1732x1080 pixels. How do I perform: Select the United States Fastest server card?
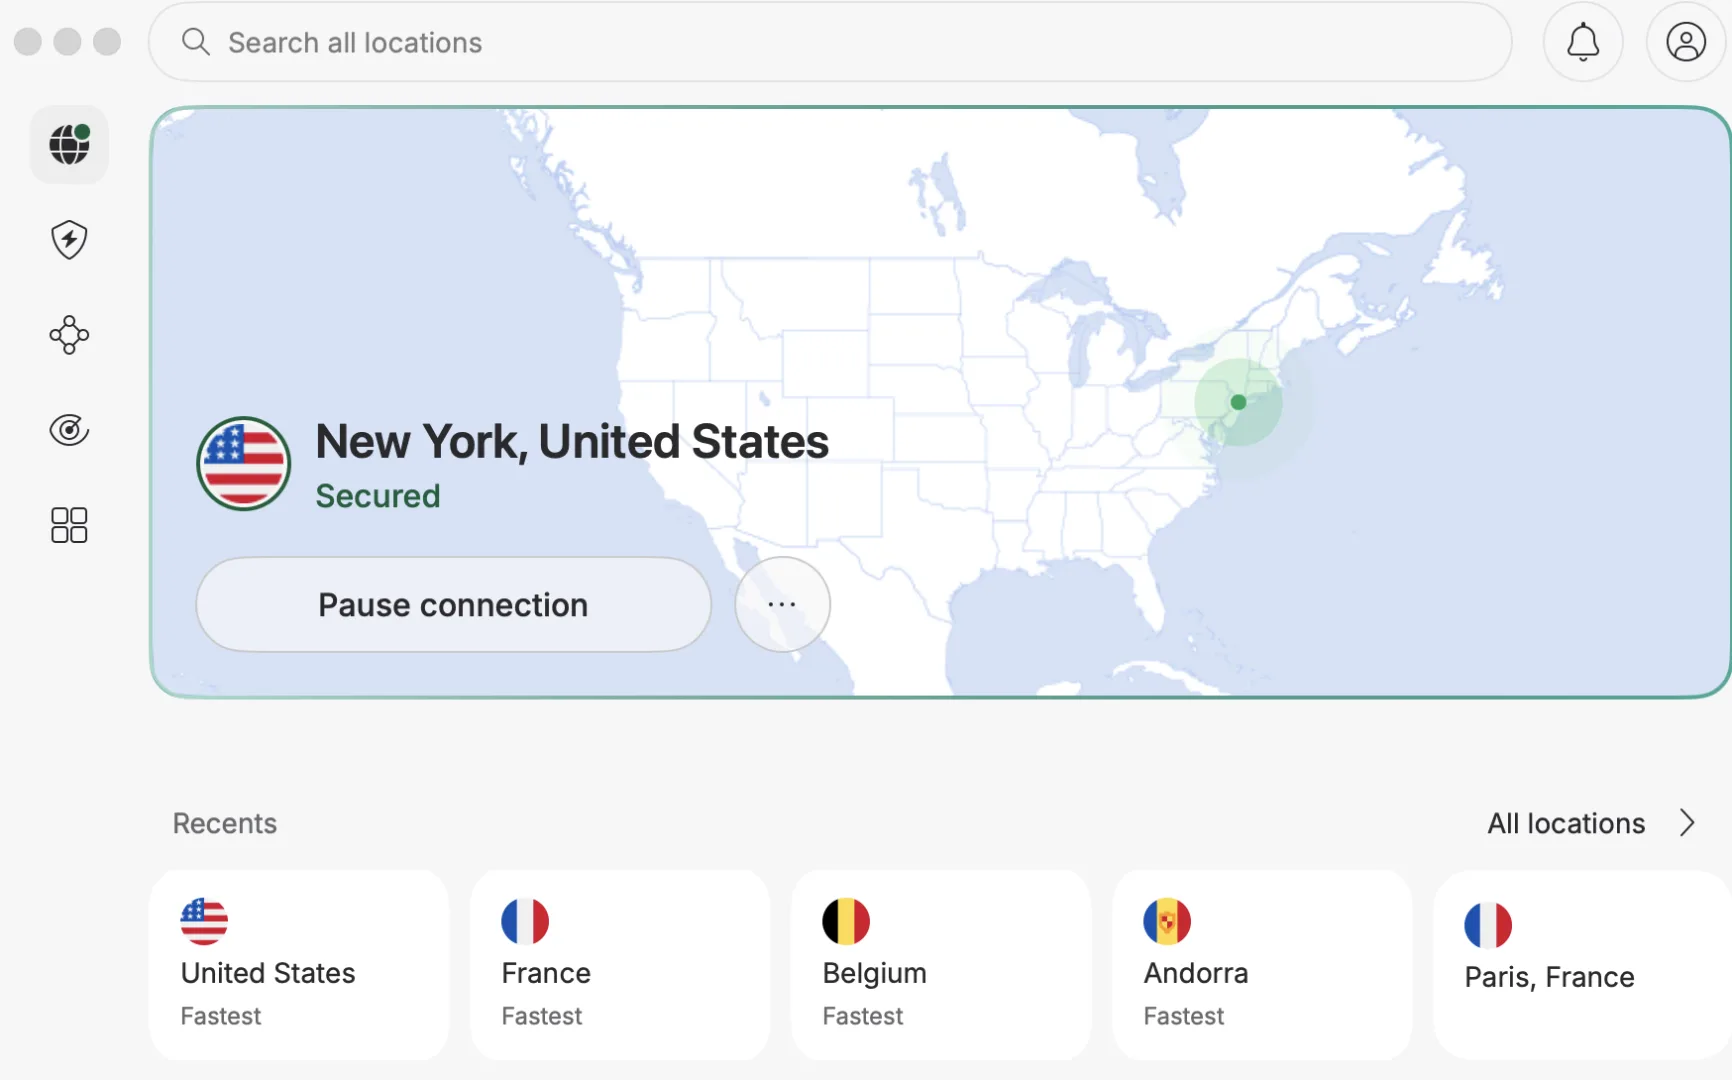coord(299,963)
